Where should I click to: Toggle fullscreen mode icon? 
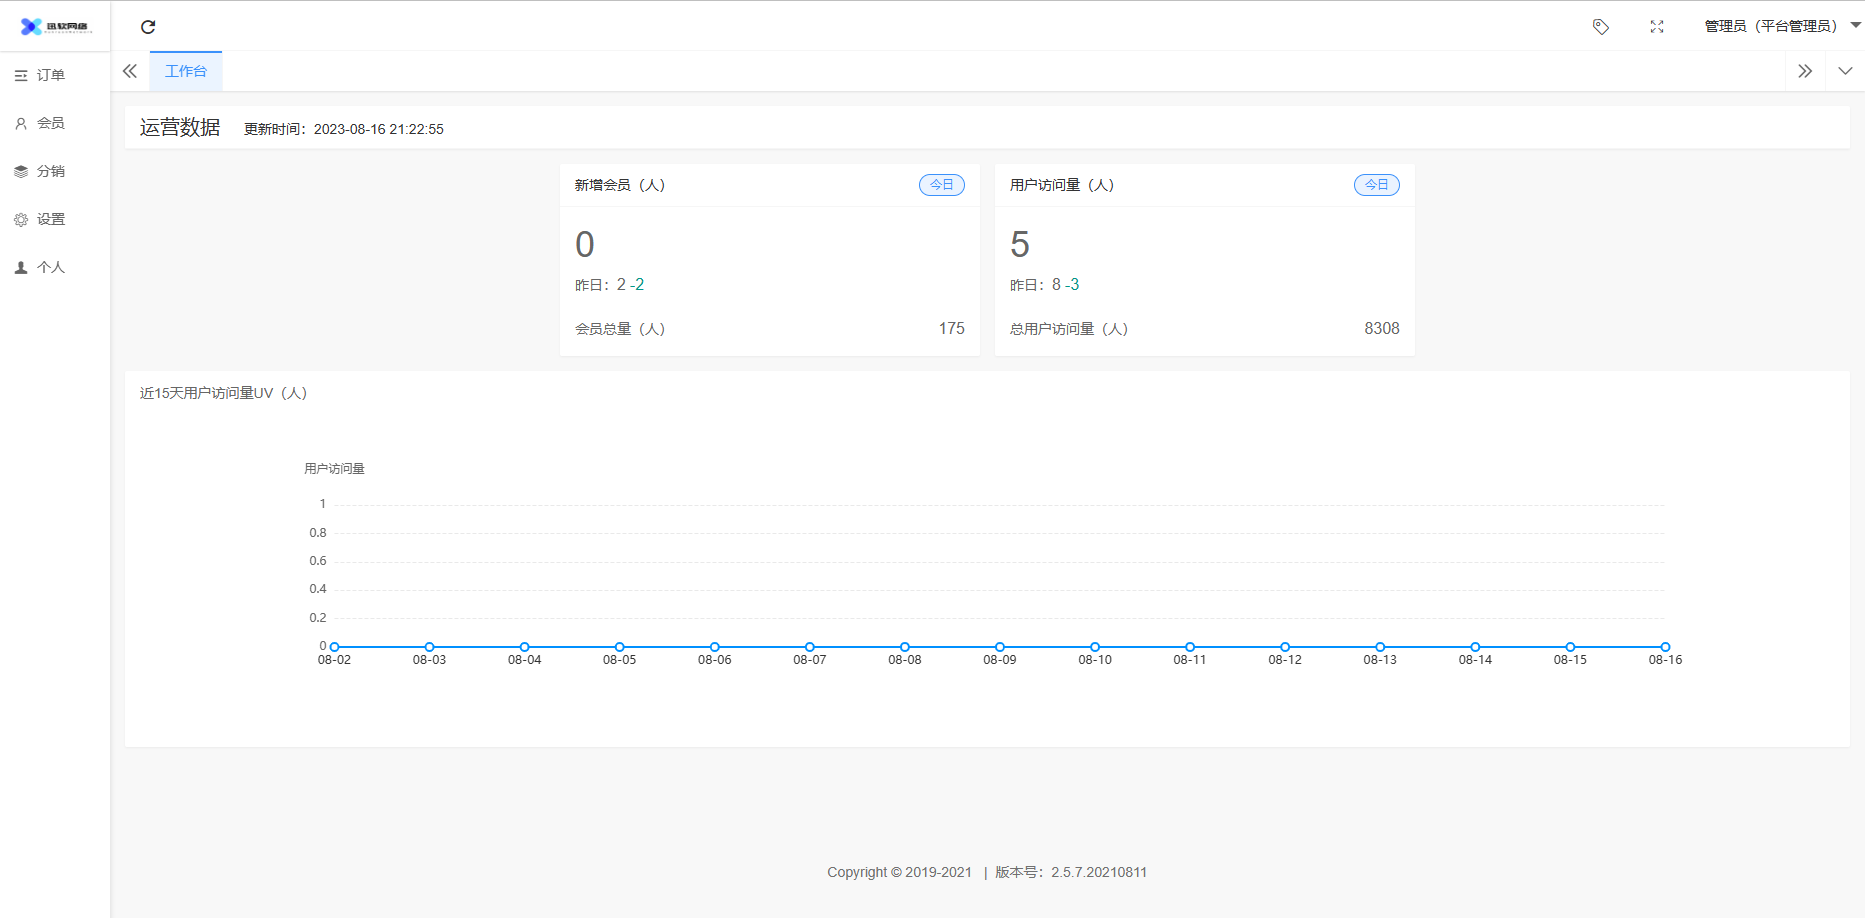(1657, 27)
